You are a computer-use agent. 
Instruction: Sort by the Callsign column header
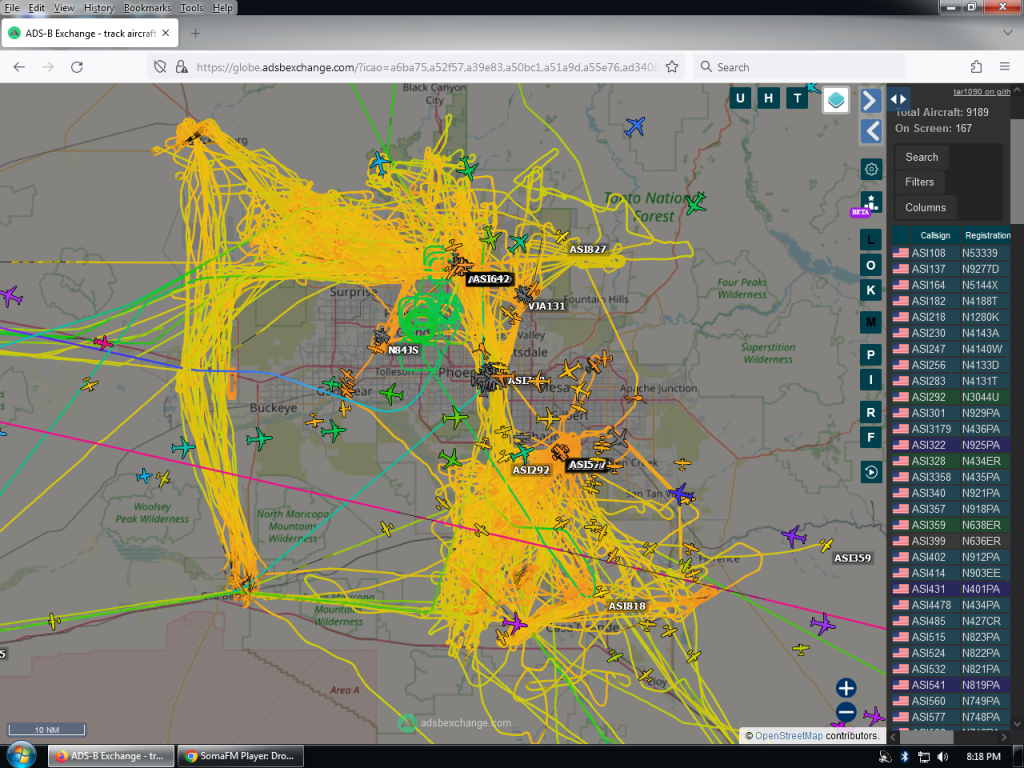pos(935,235)
